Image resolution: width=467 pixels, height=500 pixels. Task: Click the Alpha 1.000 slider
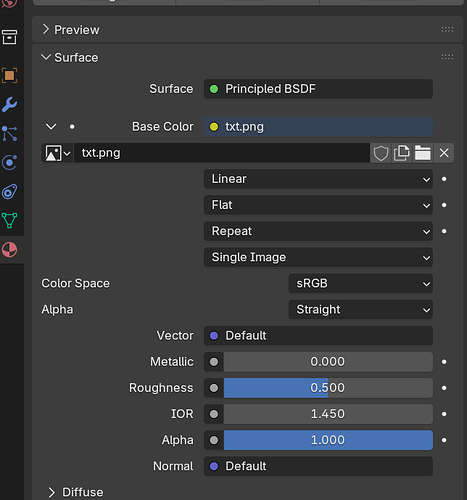point(328,440)
